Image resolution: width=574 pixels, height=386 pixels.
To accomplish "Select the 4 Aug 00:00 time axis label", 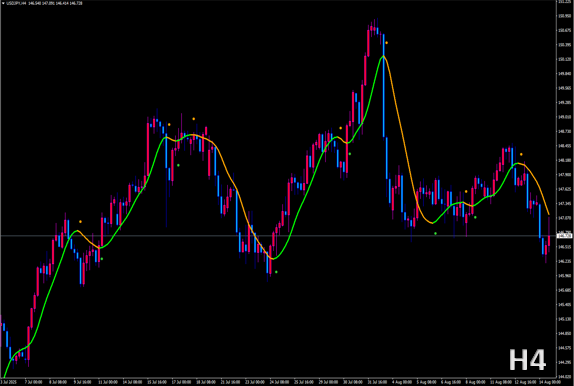I will pos(402,382).
